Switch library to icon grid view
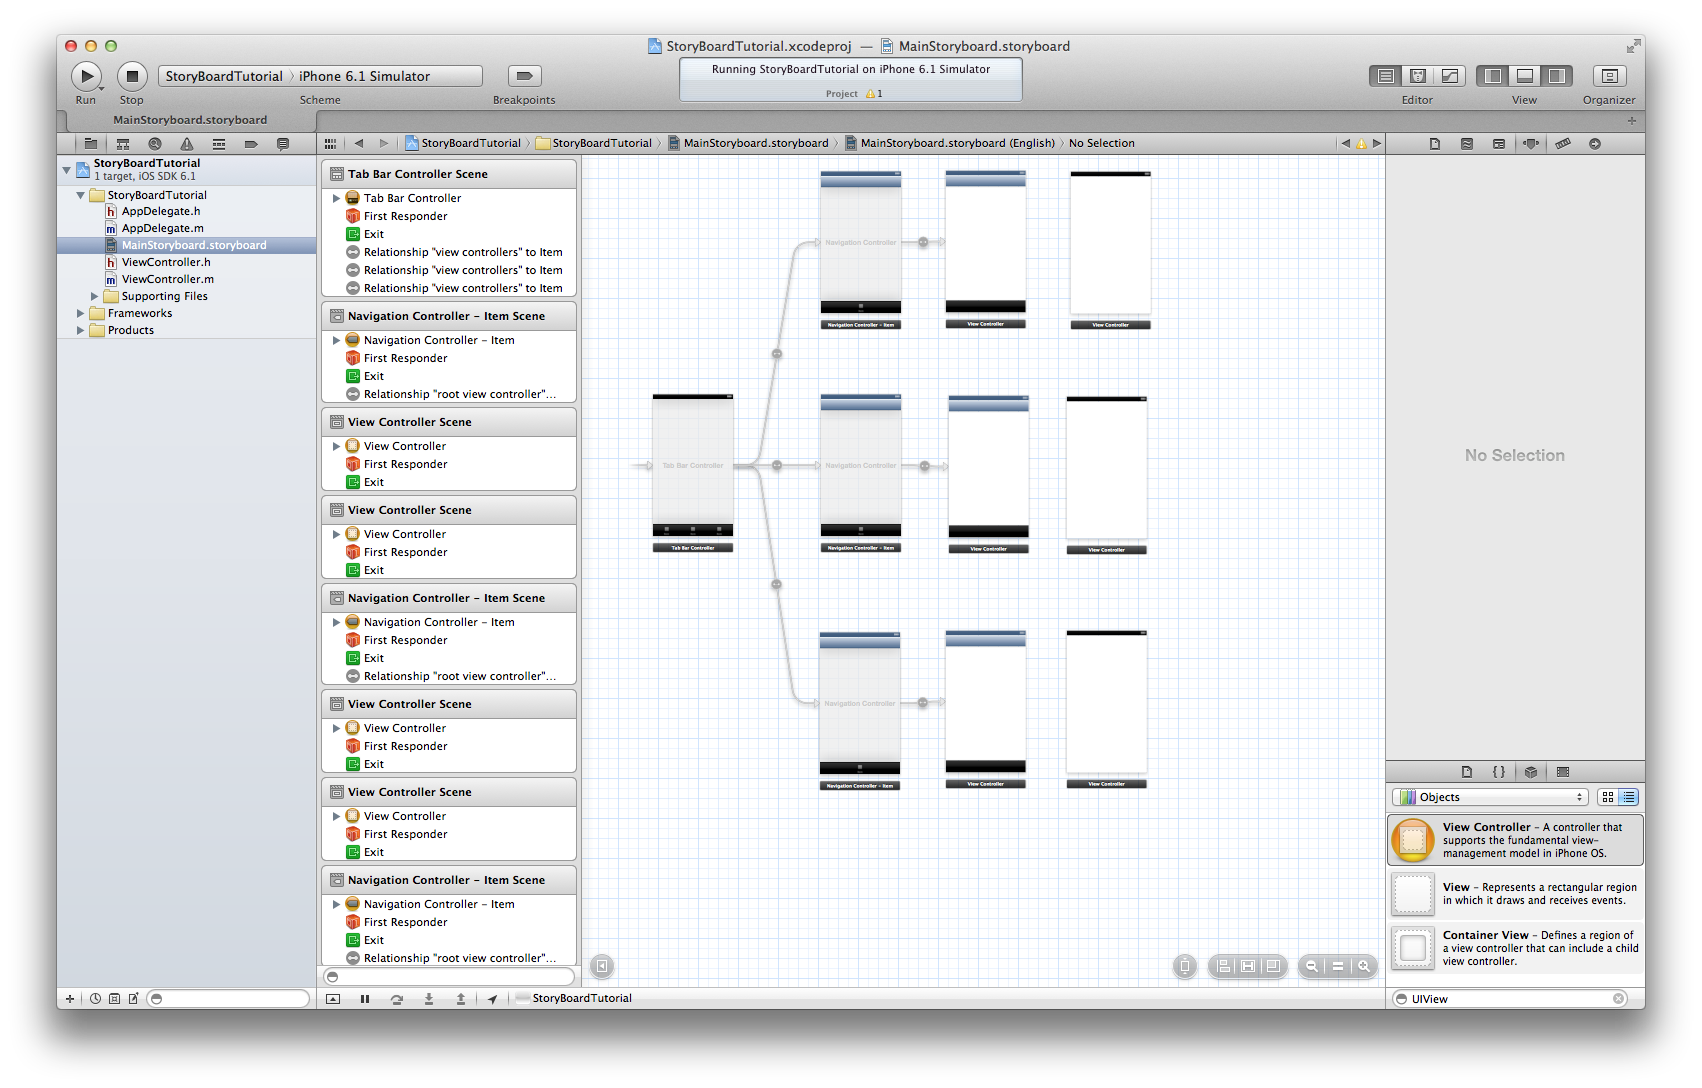1702x1088 pixels. 1608,797
